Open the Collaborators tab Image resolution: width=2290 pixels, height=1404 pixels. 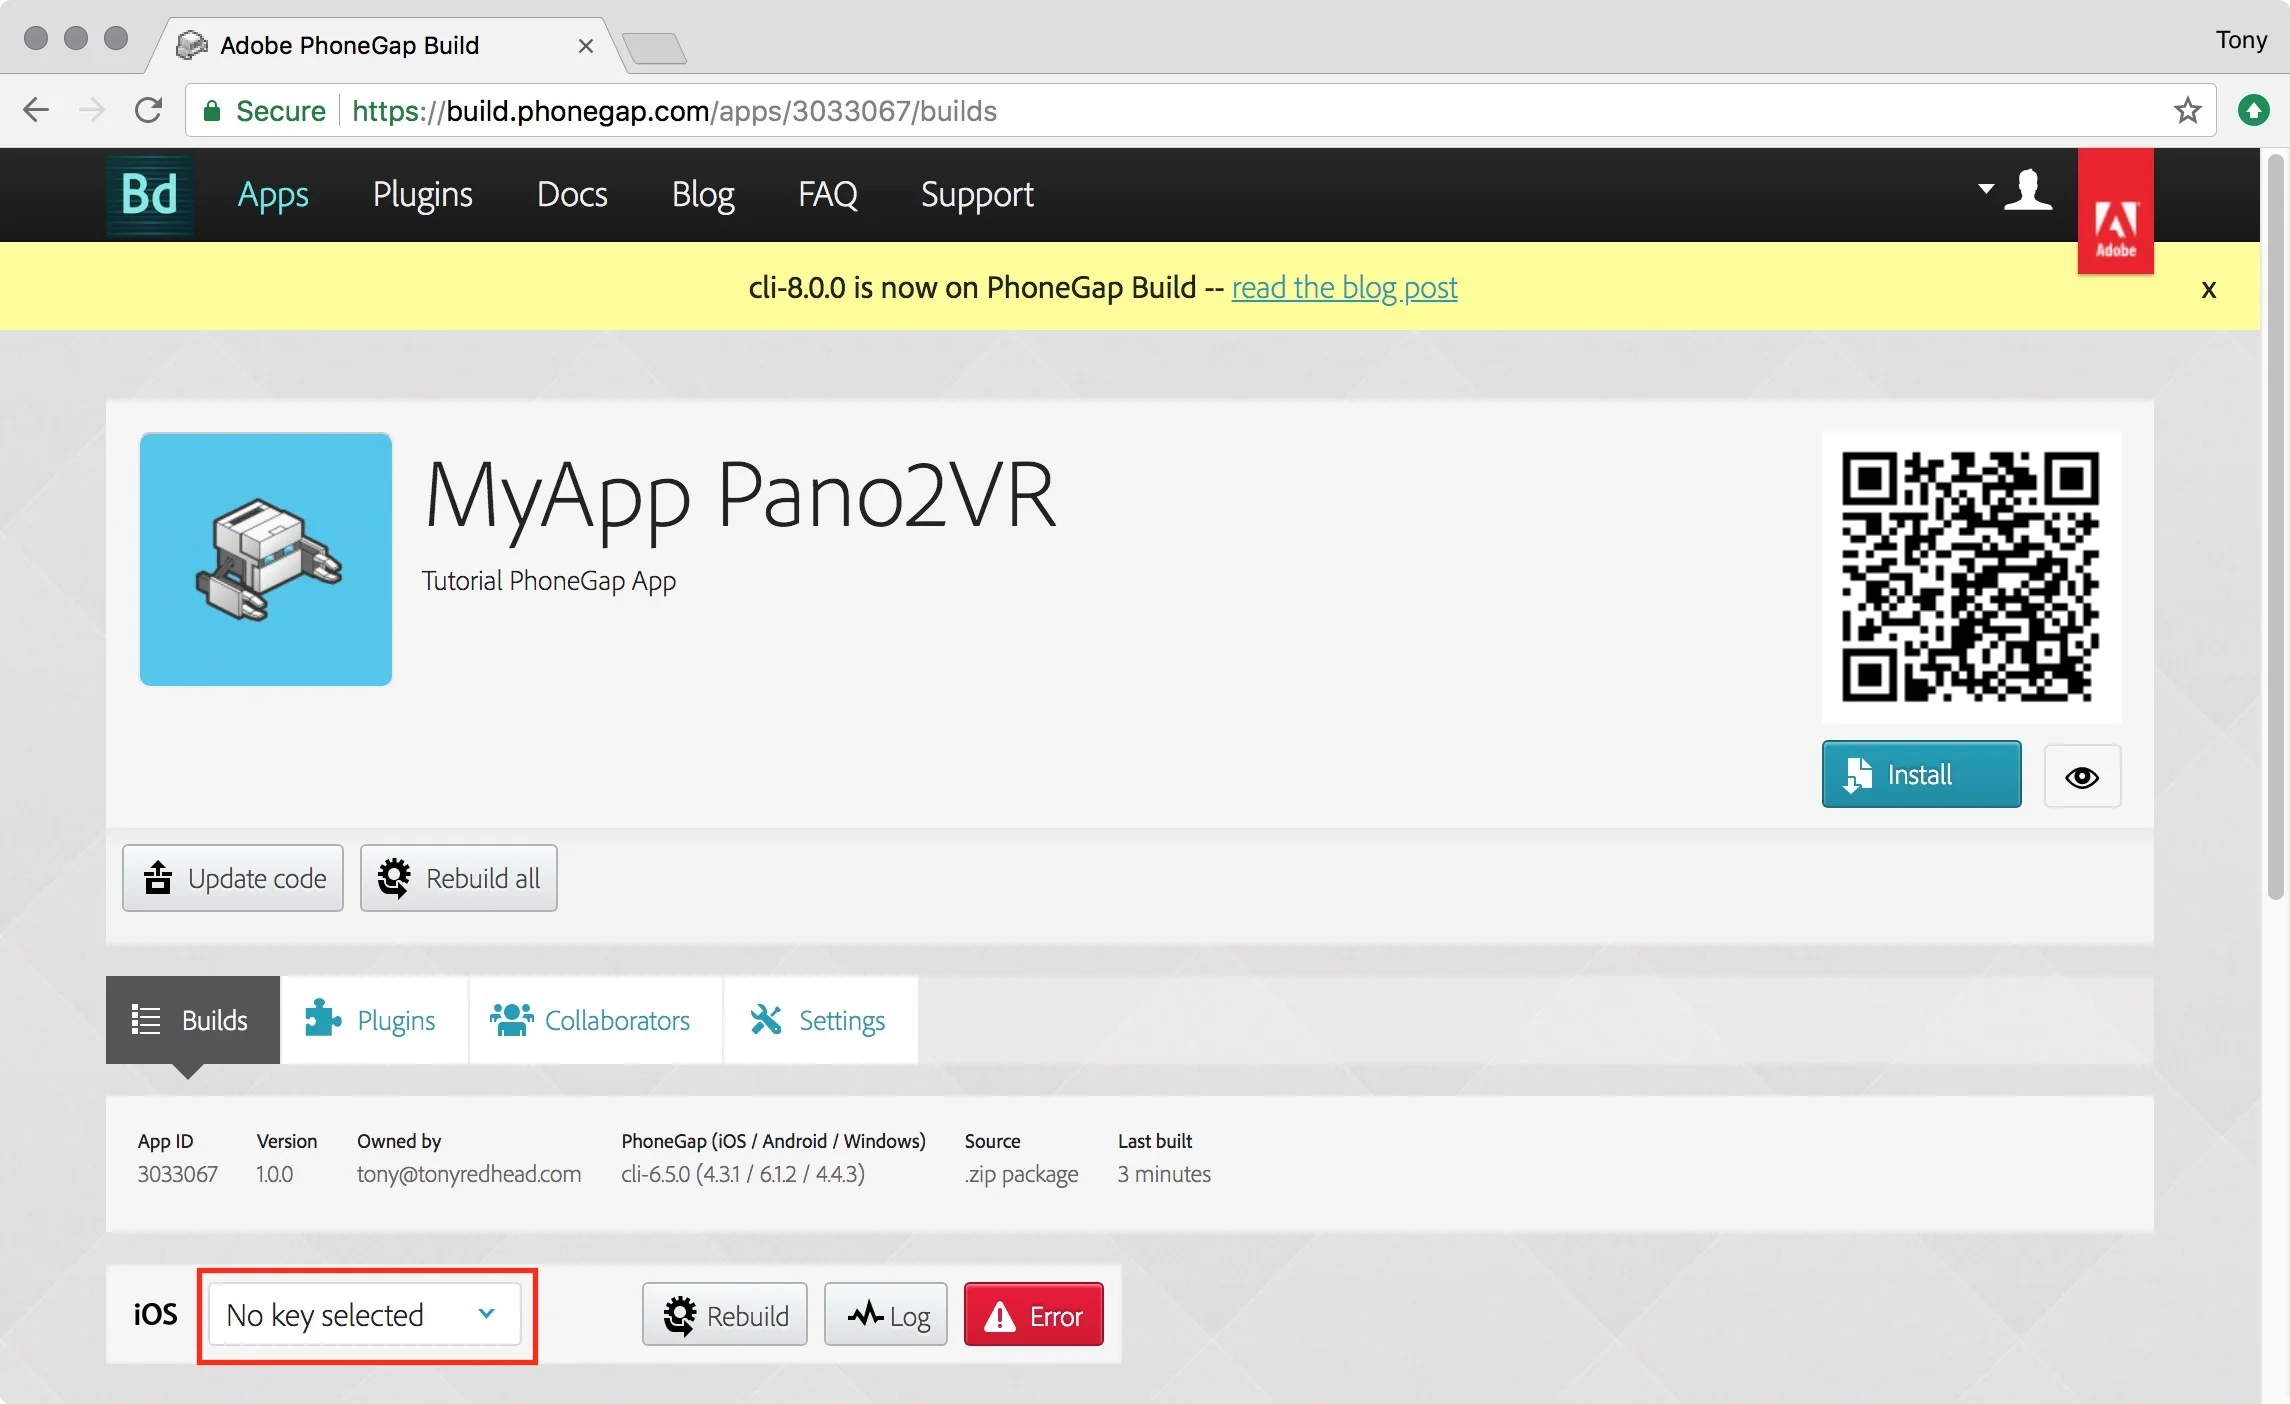click(593, 1020)
